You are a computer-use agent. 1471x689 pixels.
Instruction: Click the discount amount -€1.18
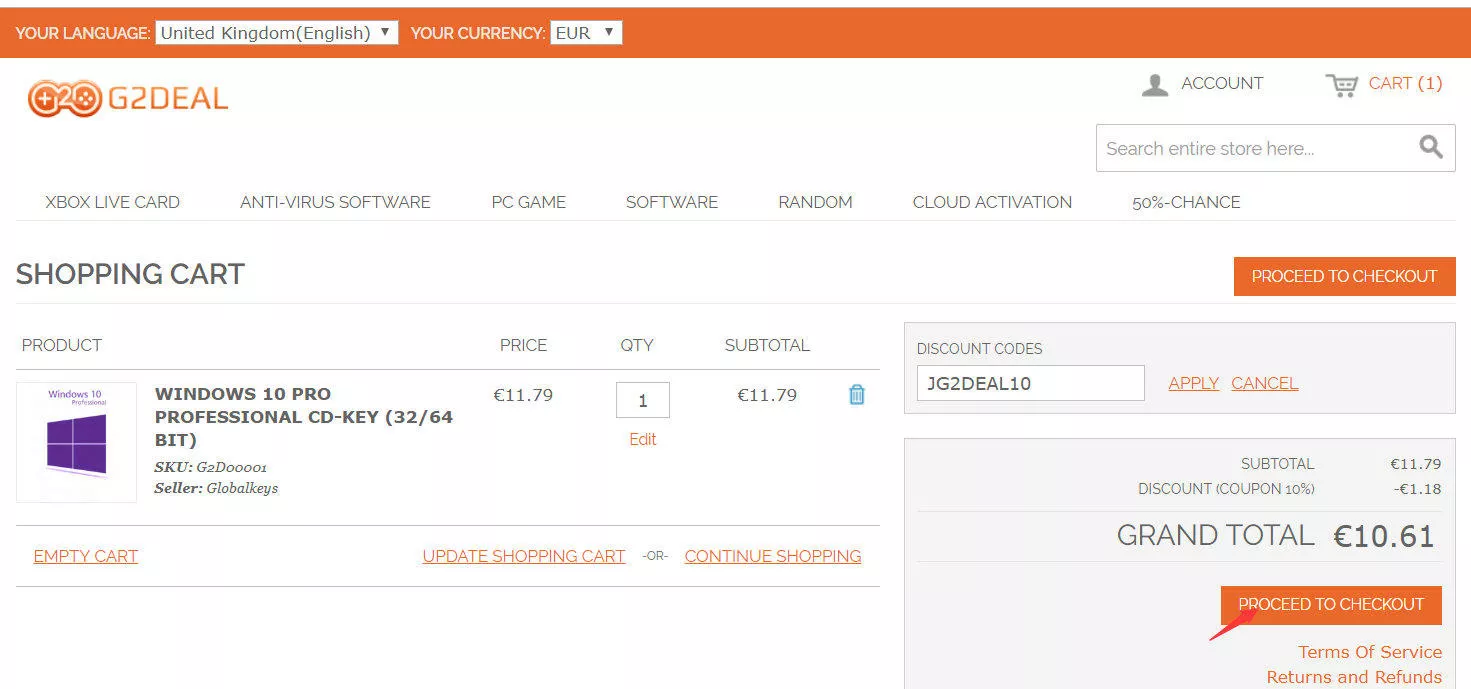(1418, 489)
